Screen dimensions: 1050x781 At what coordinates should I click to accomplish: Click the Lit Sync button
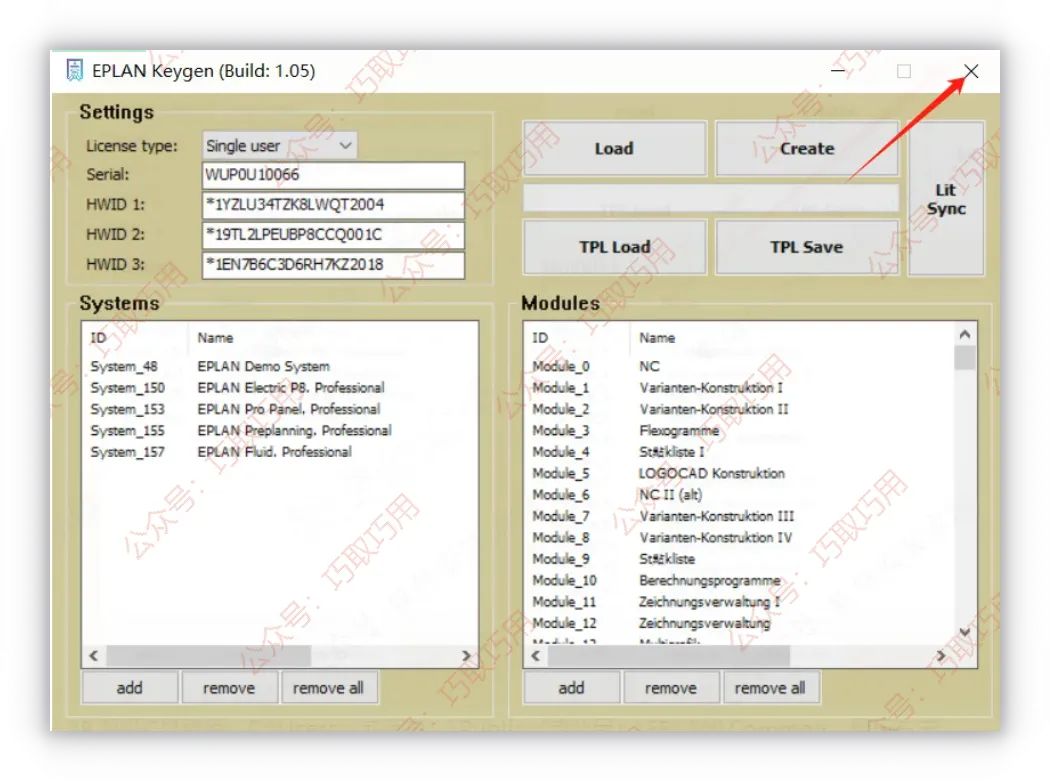click(x=946, y=198)
